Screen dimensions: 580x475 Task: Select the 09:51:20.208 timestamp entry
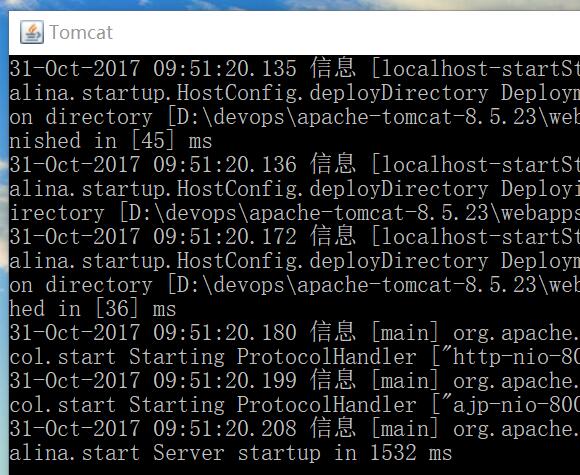point(225,429)
